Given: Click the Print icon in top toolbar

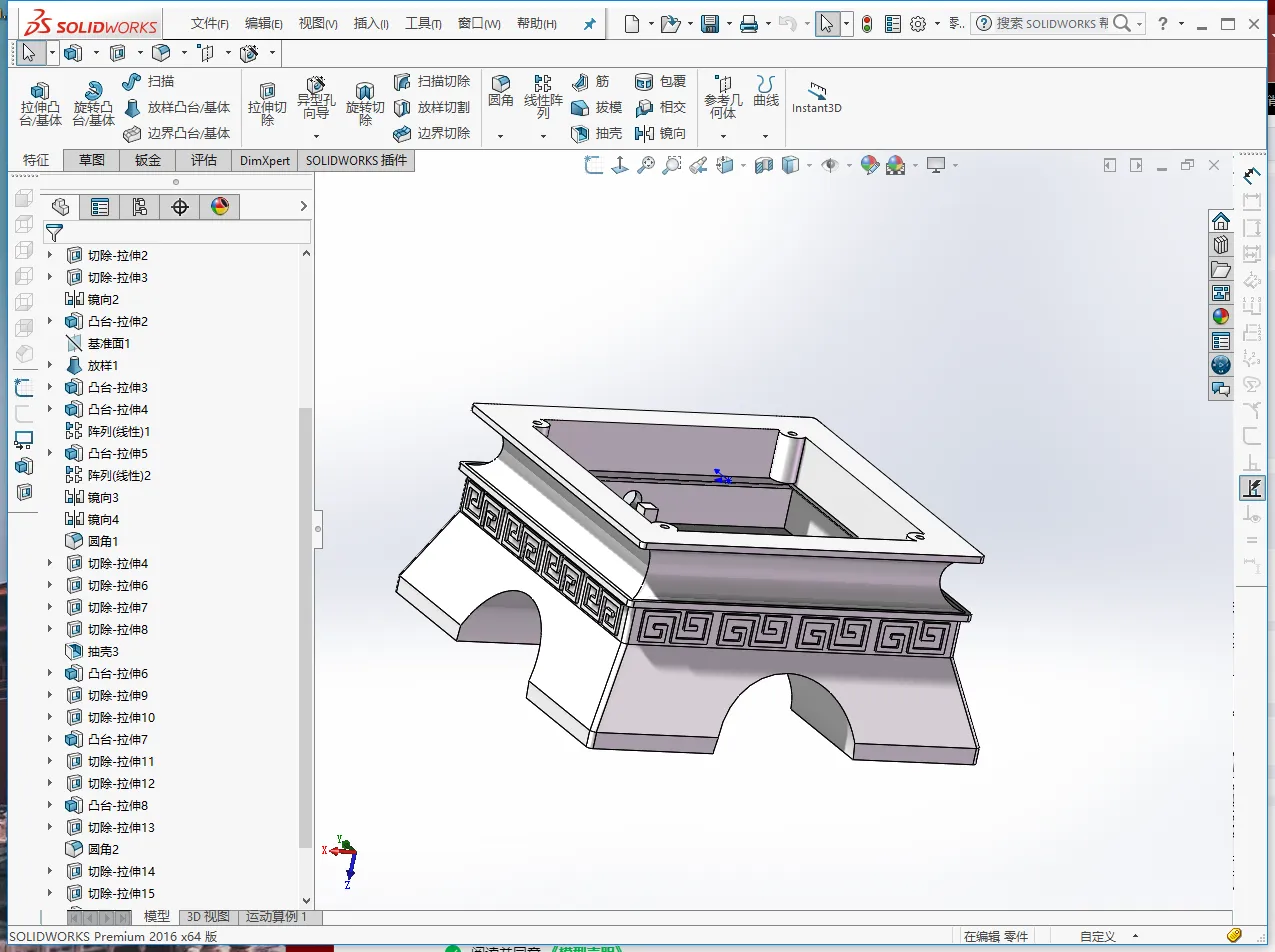Looking at the screenshot, I should (x=748, y=24).
